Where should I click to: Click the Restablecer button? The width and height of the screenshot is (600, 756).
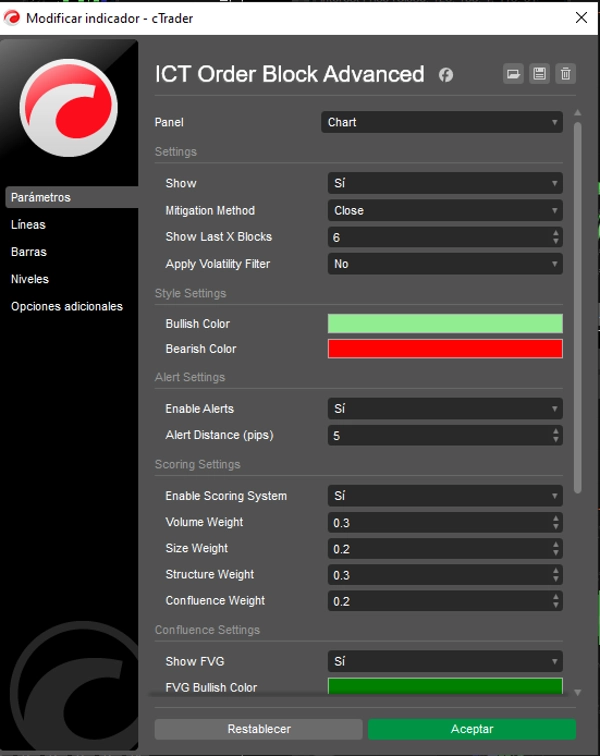coord(258,729)
